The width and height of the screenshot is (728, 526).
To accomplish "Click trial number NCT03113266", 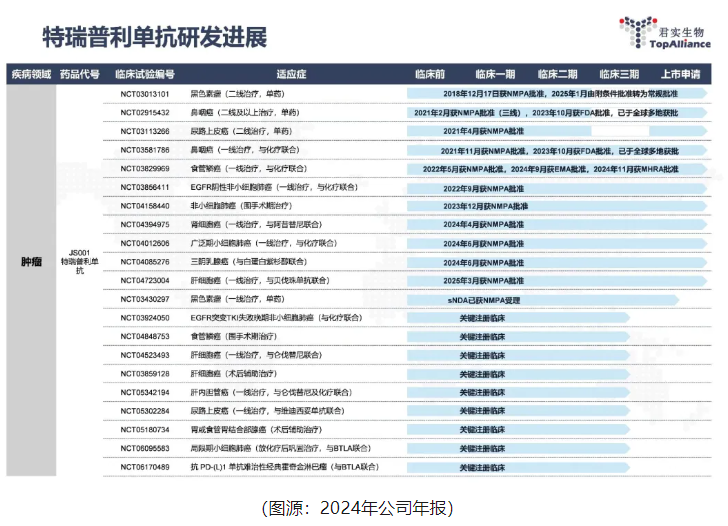I will tap(145, 131).
